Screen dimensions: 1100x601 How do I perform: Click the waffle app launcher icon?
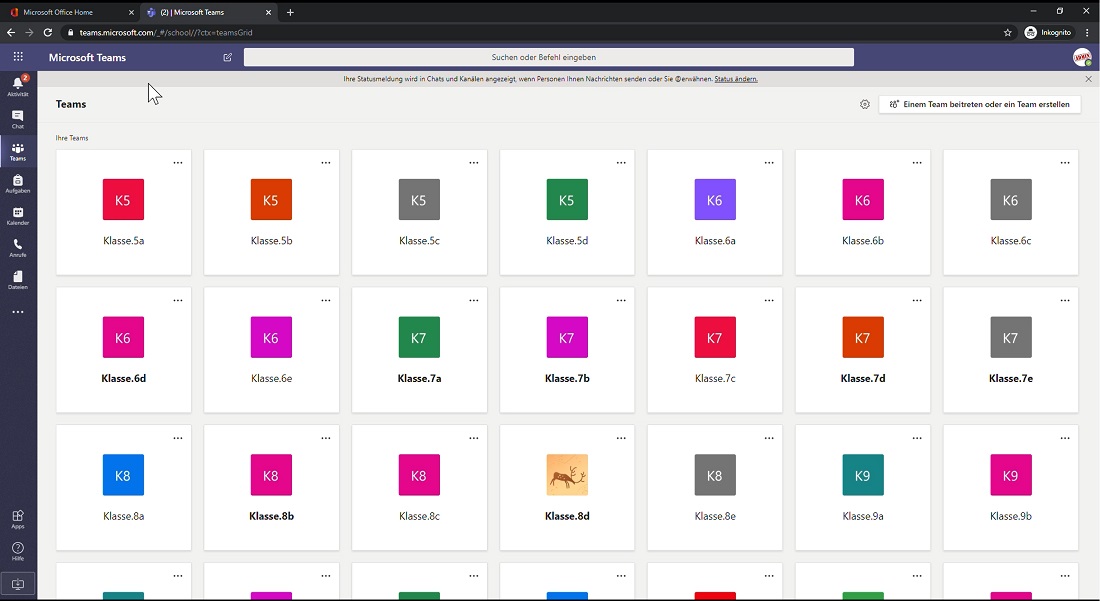coord(17,57)
